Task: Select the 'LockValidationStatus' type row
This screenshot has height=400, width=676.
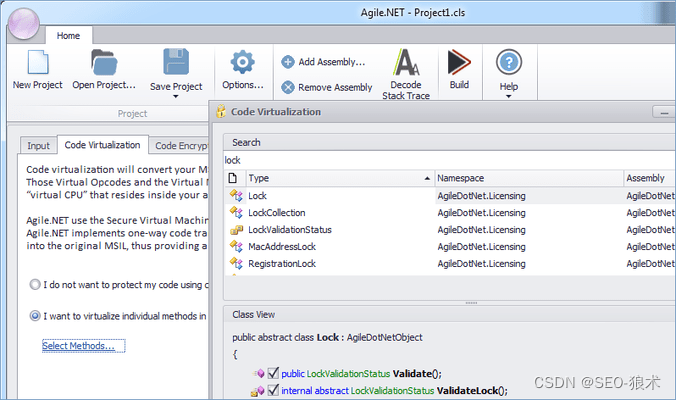Action: 450,230
